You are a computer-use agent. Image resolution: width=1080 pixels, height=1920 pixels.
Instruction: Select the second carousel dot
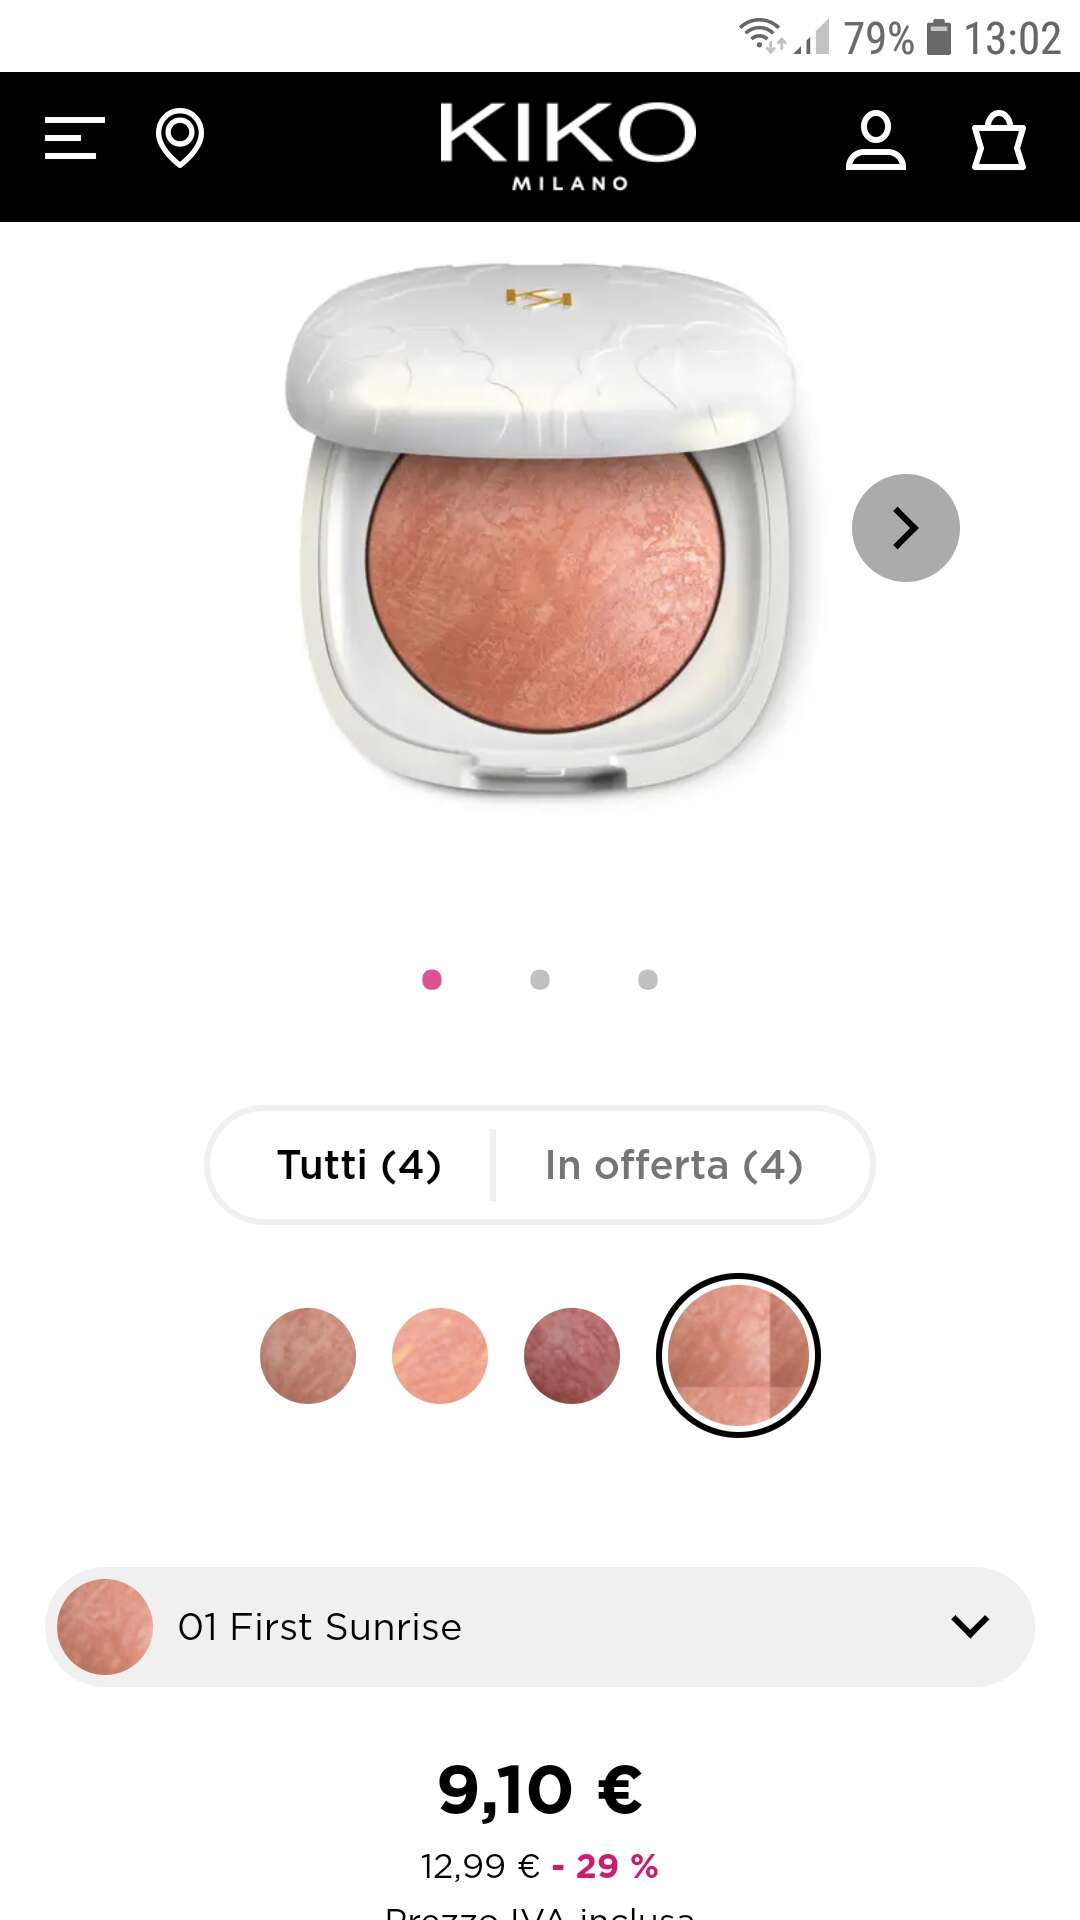(x=540, y=980)
